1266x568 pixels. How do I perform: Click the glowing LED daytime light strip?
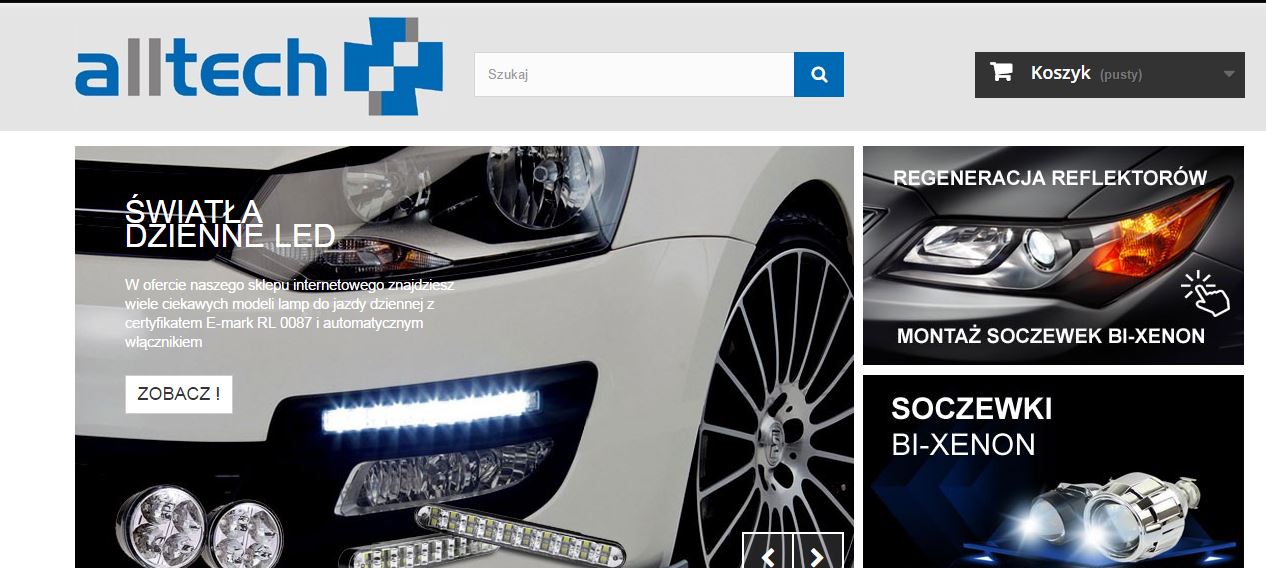click(426, 412)
